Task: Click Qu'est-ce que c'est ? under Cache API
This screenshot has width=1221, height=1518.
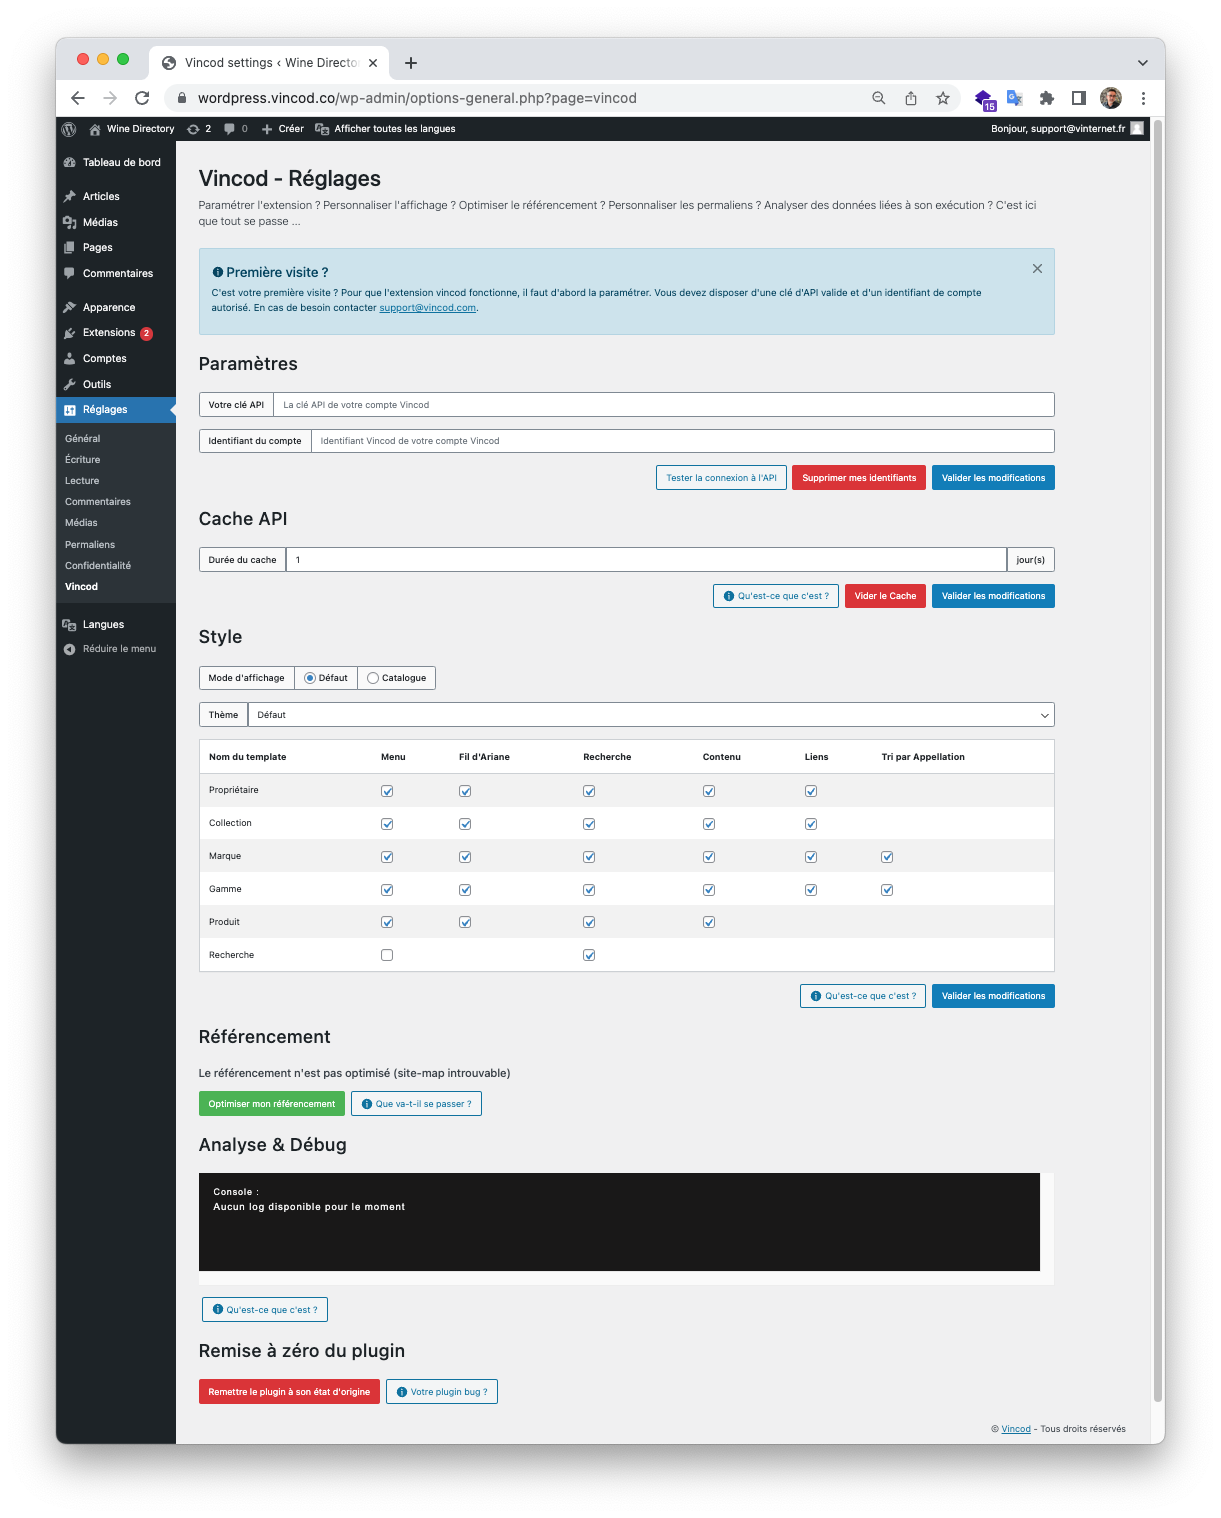Action: tap(776, 596)
